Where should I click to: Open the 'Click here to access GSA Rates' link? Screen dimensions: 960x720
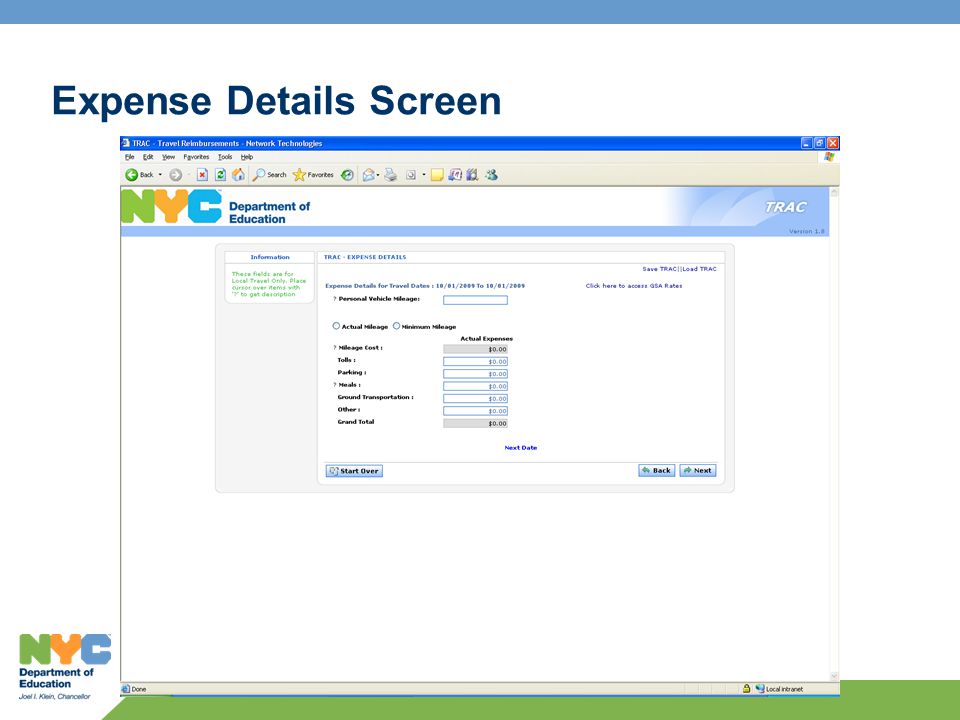tap(634, 286)
